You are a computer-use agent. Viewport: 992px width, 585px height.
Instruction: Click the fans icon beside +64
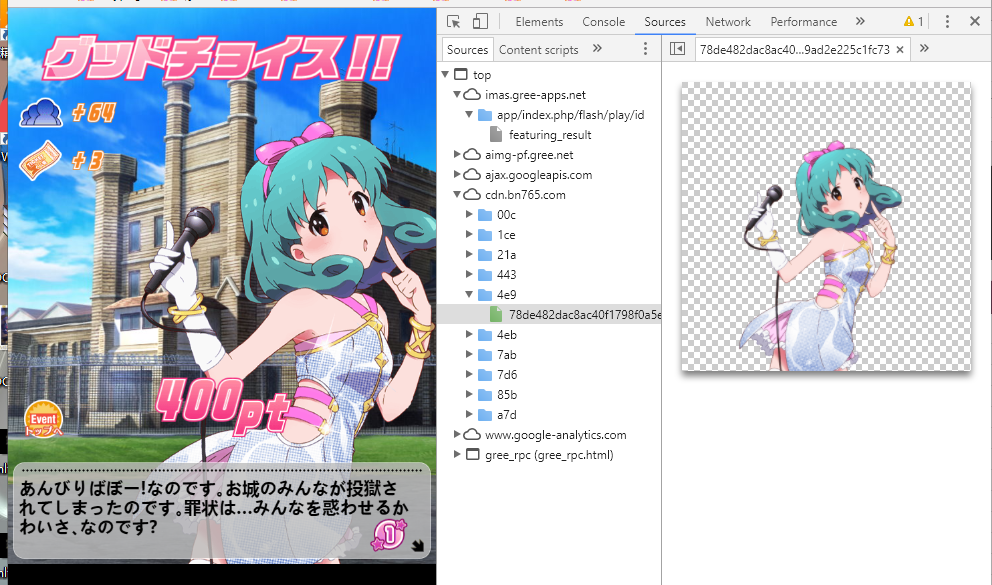tap(41, 113)
